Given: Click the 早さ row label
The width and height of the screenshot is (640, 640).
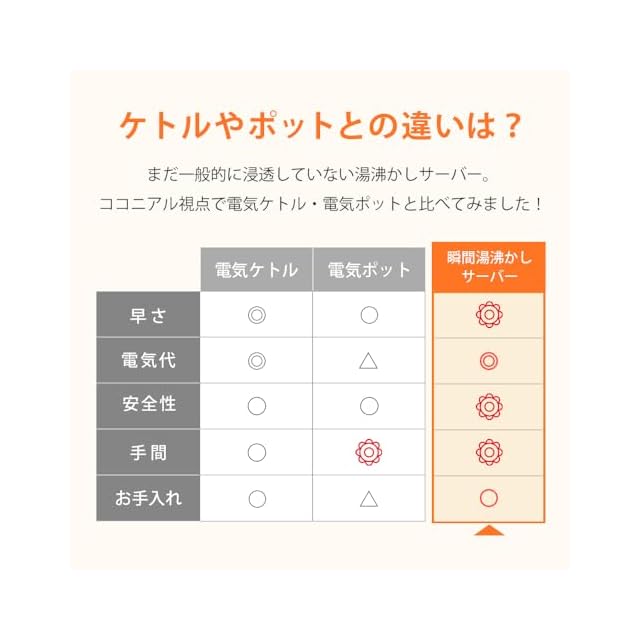Looking at the screenshot, I should 148,315.
